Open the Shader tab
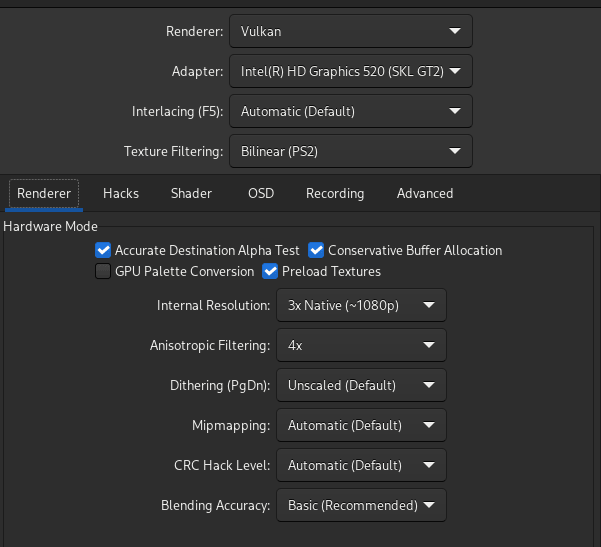The height and width of the screenshot is (547, 601). [x=191, y=194]
